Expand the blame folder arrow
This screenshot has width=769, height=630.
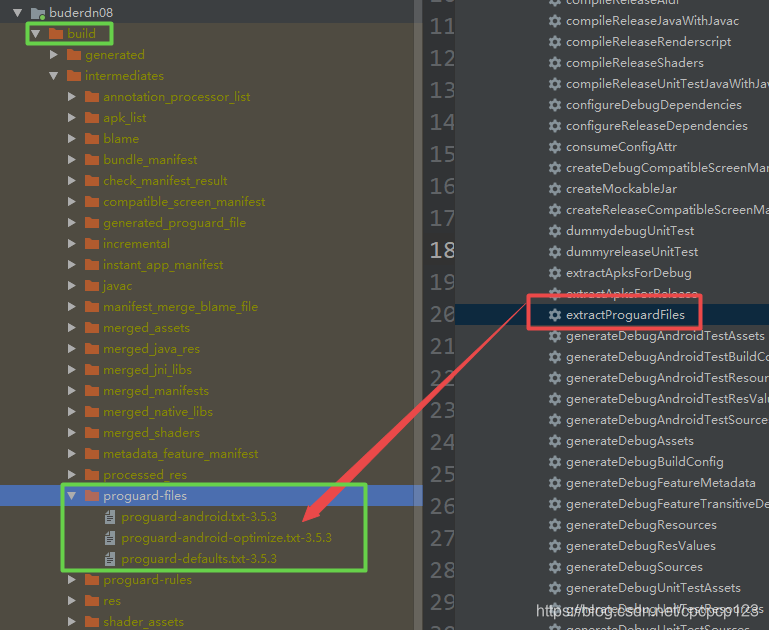pos(72,139)
